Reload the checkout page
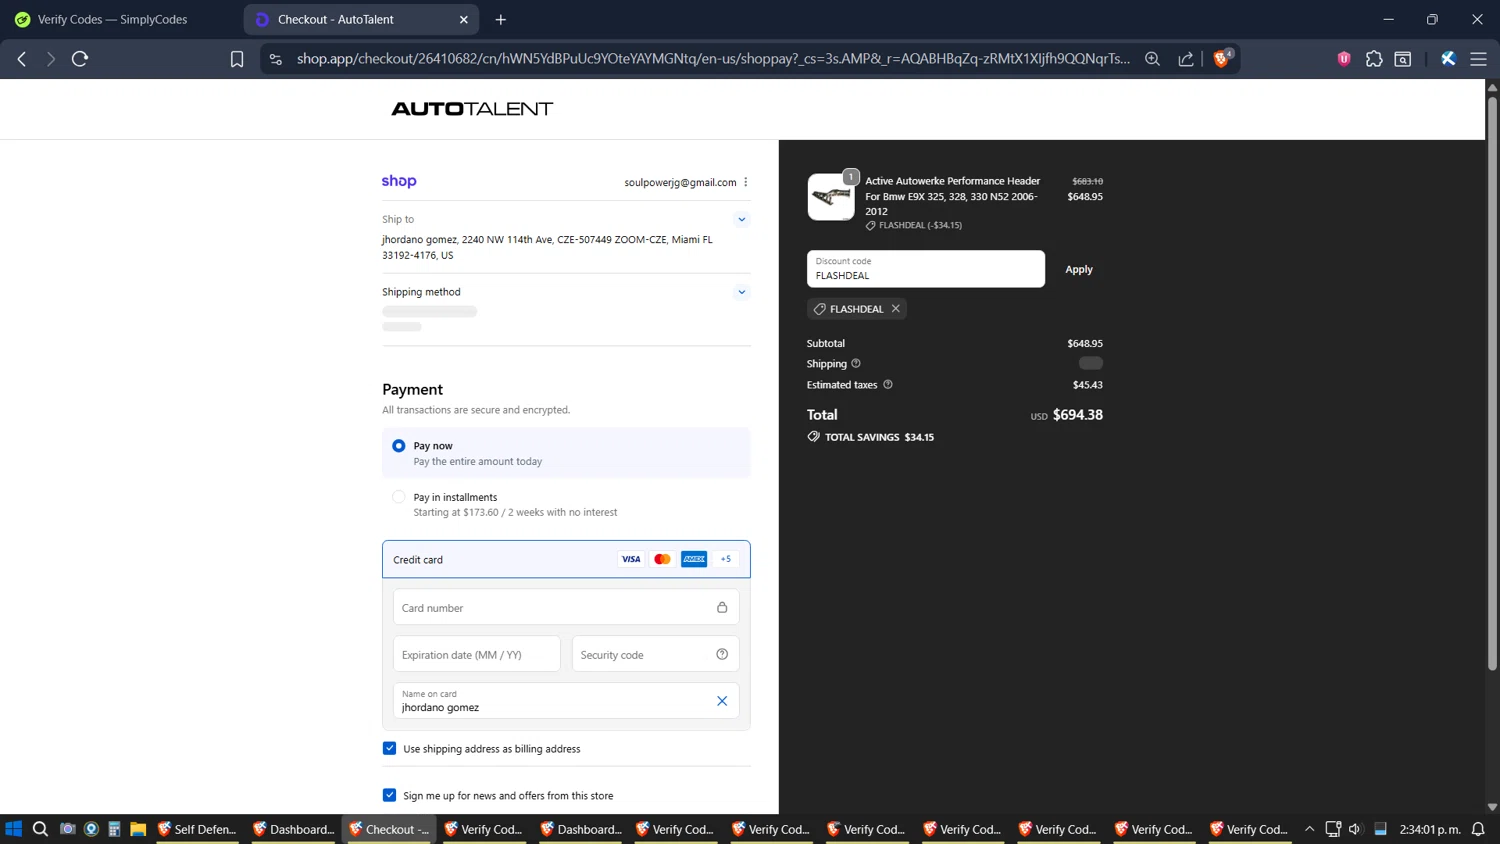The height and width of the screenshot is (844, 1500). tap(80, 59)
